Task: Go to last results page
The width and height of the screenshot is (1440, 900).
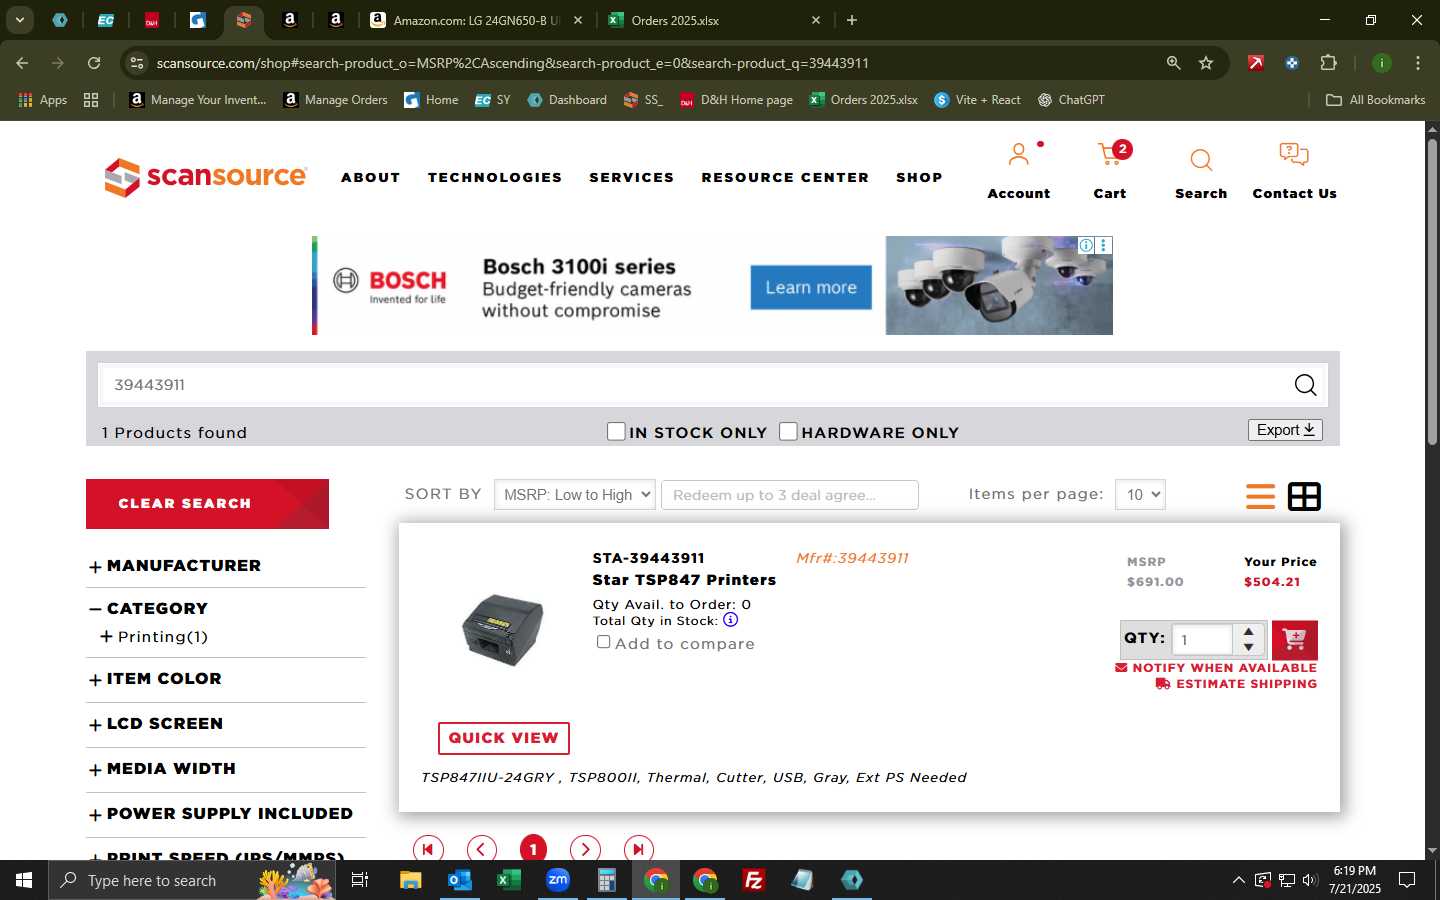Action: 638,849
